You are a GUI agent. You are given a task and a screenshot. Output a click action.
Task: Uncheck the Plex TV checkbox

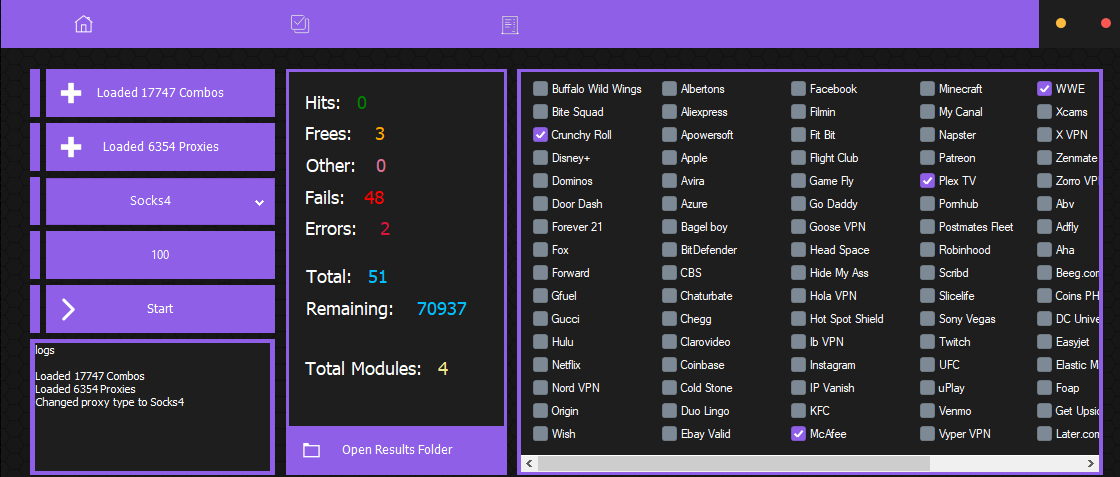[927, 181]
